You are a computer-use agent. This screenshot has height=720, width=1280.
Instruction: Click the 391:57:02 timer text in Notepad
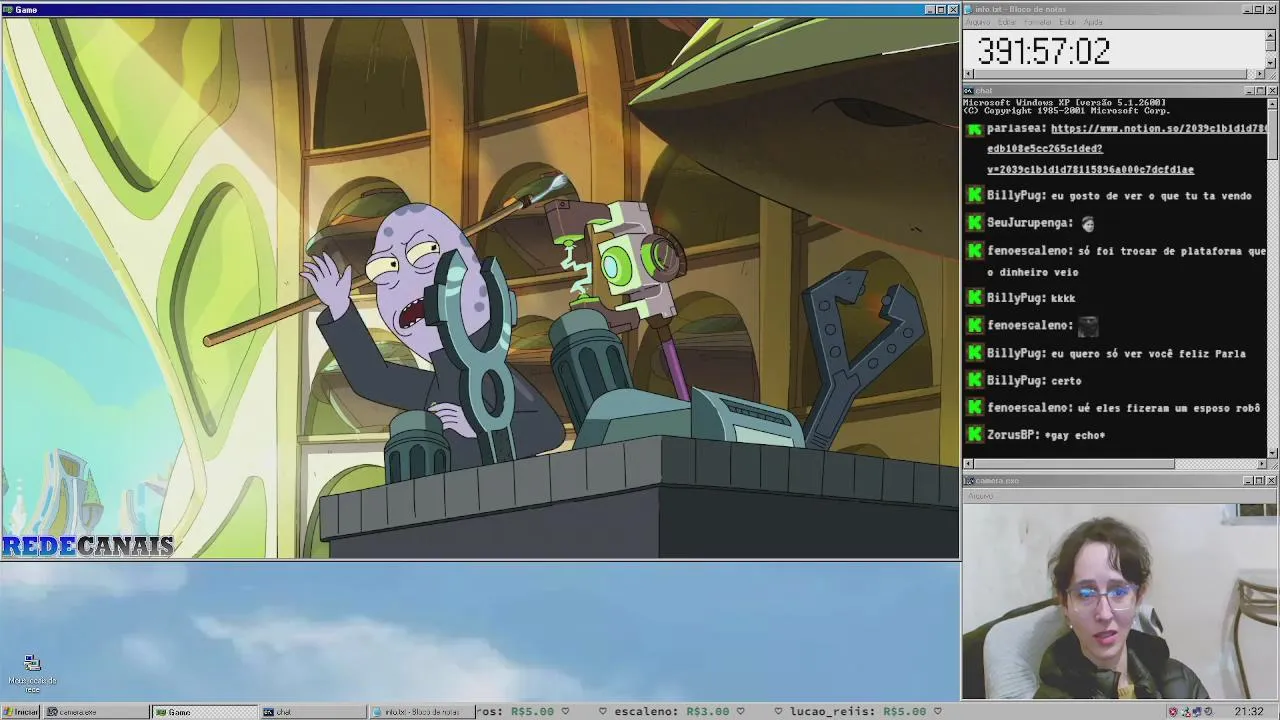tap(1043, 51)
